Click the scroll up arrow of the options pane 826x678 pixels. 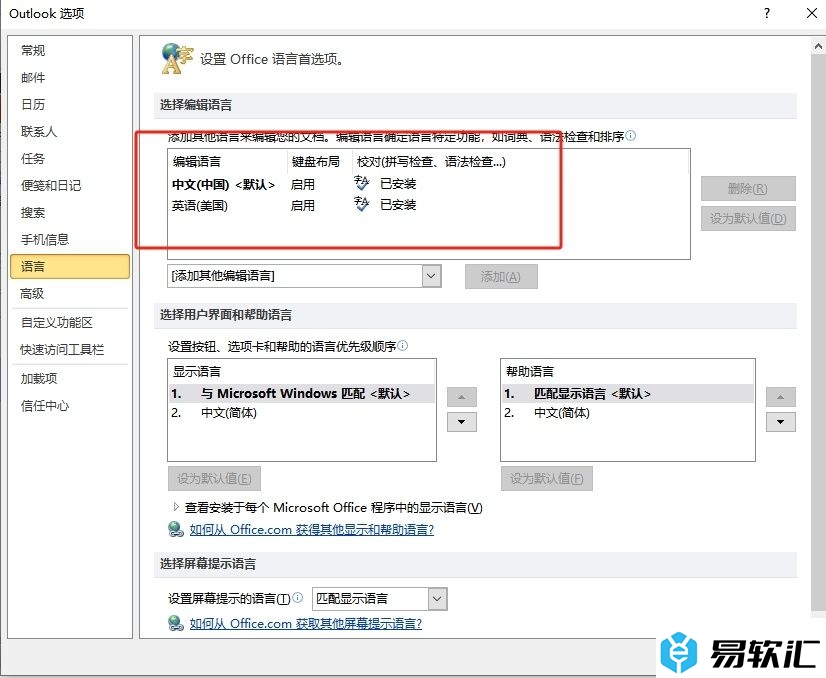coord(818,46)
